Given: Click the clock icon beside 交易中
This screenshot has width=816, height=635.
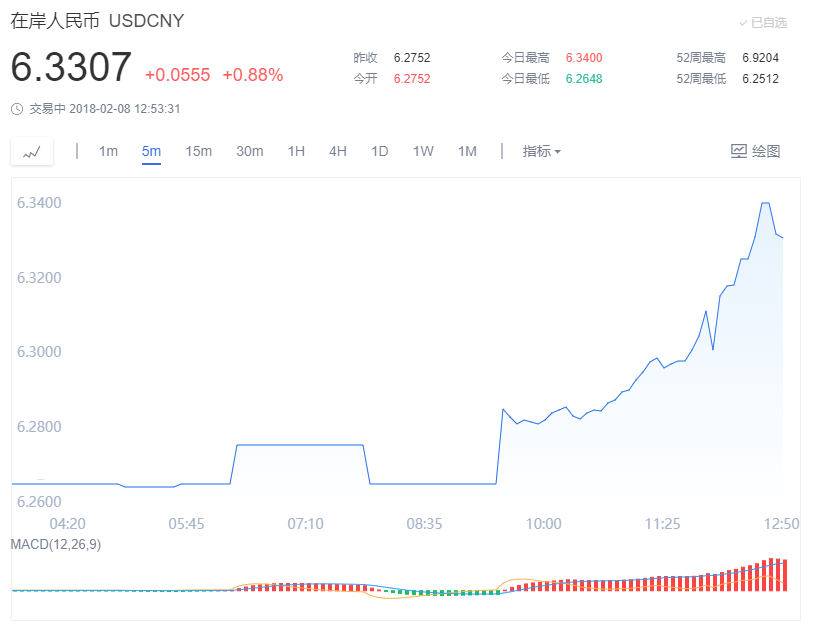Looking at the screenshot, I should [17, 109].
